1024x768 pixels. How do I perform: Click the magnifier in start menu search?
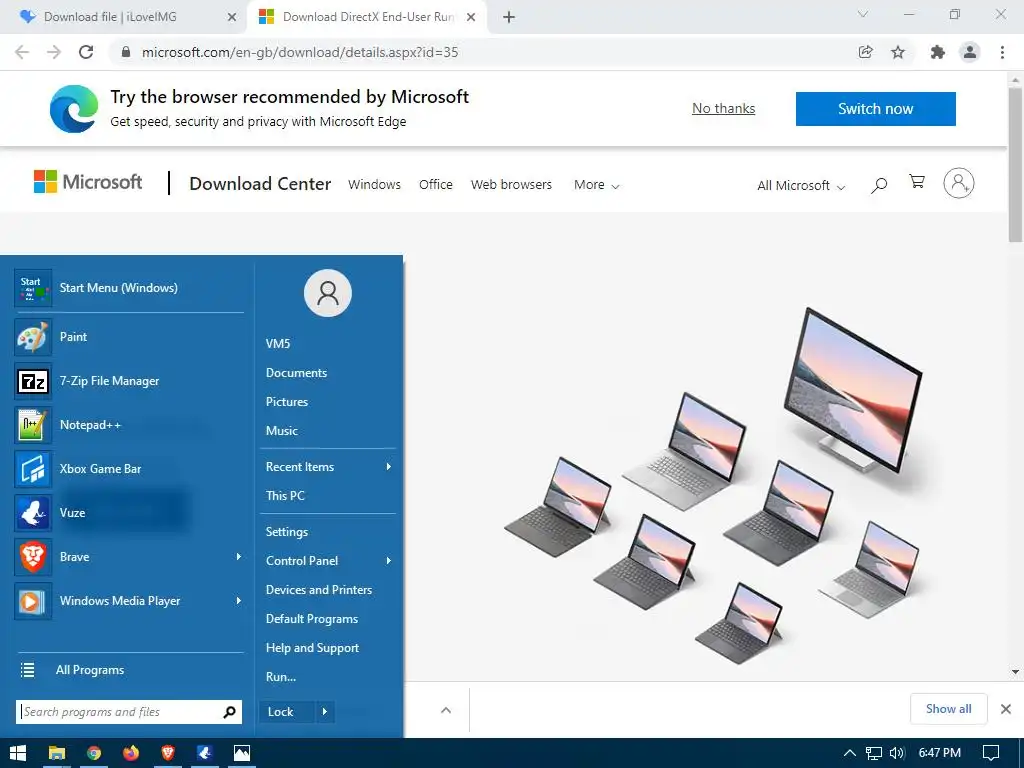(229, 712)
